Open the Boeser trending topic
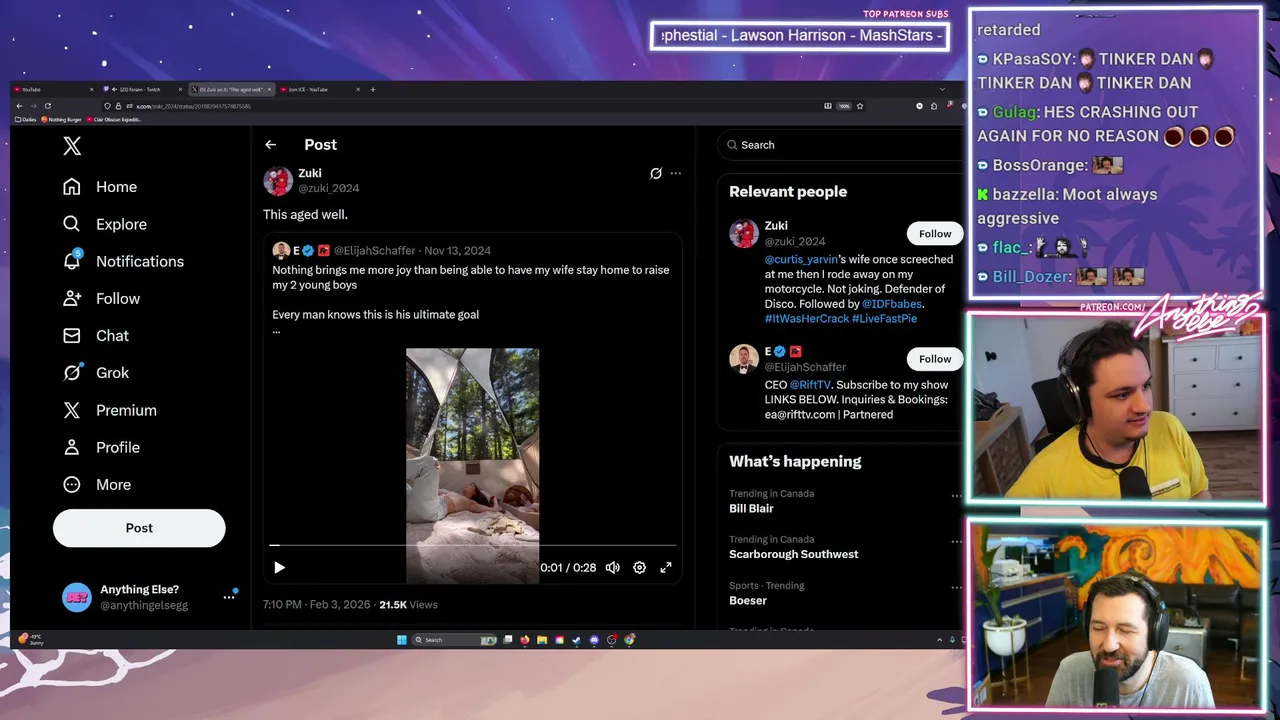The width and height of the screenshot is (1280, 720). click(x=748, y=600)
